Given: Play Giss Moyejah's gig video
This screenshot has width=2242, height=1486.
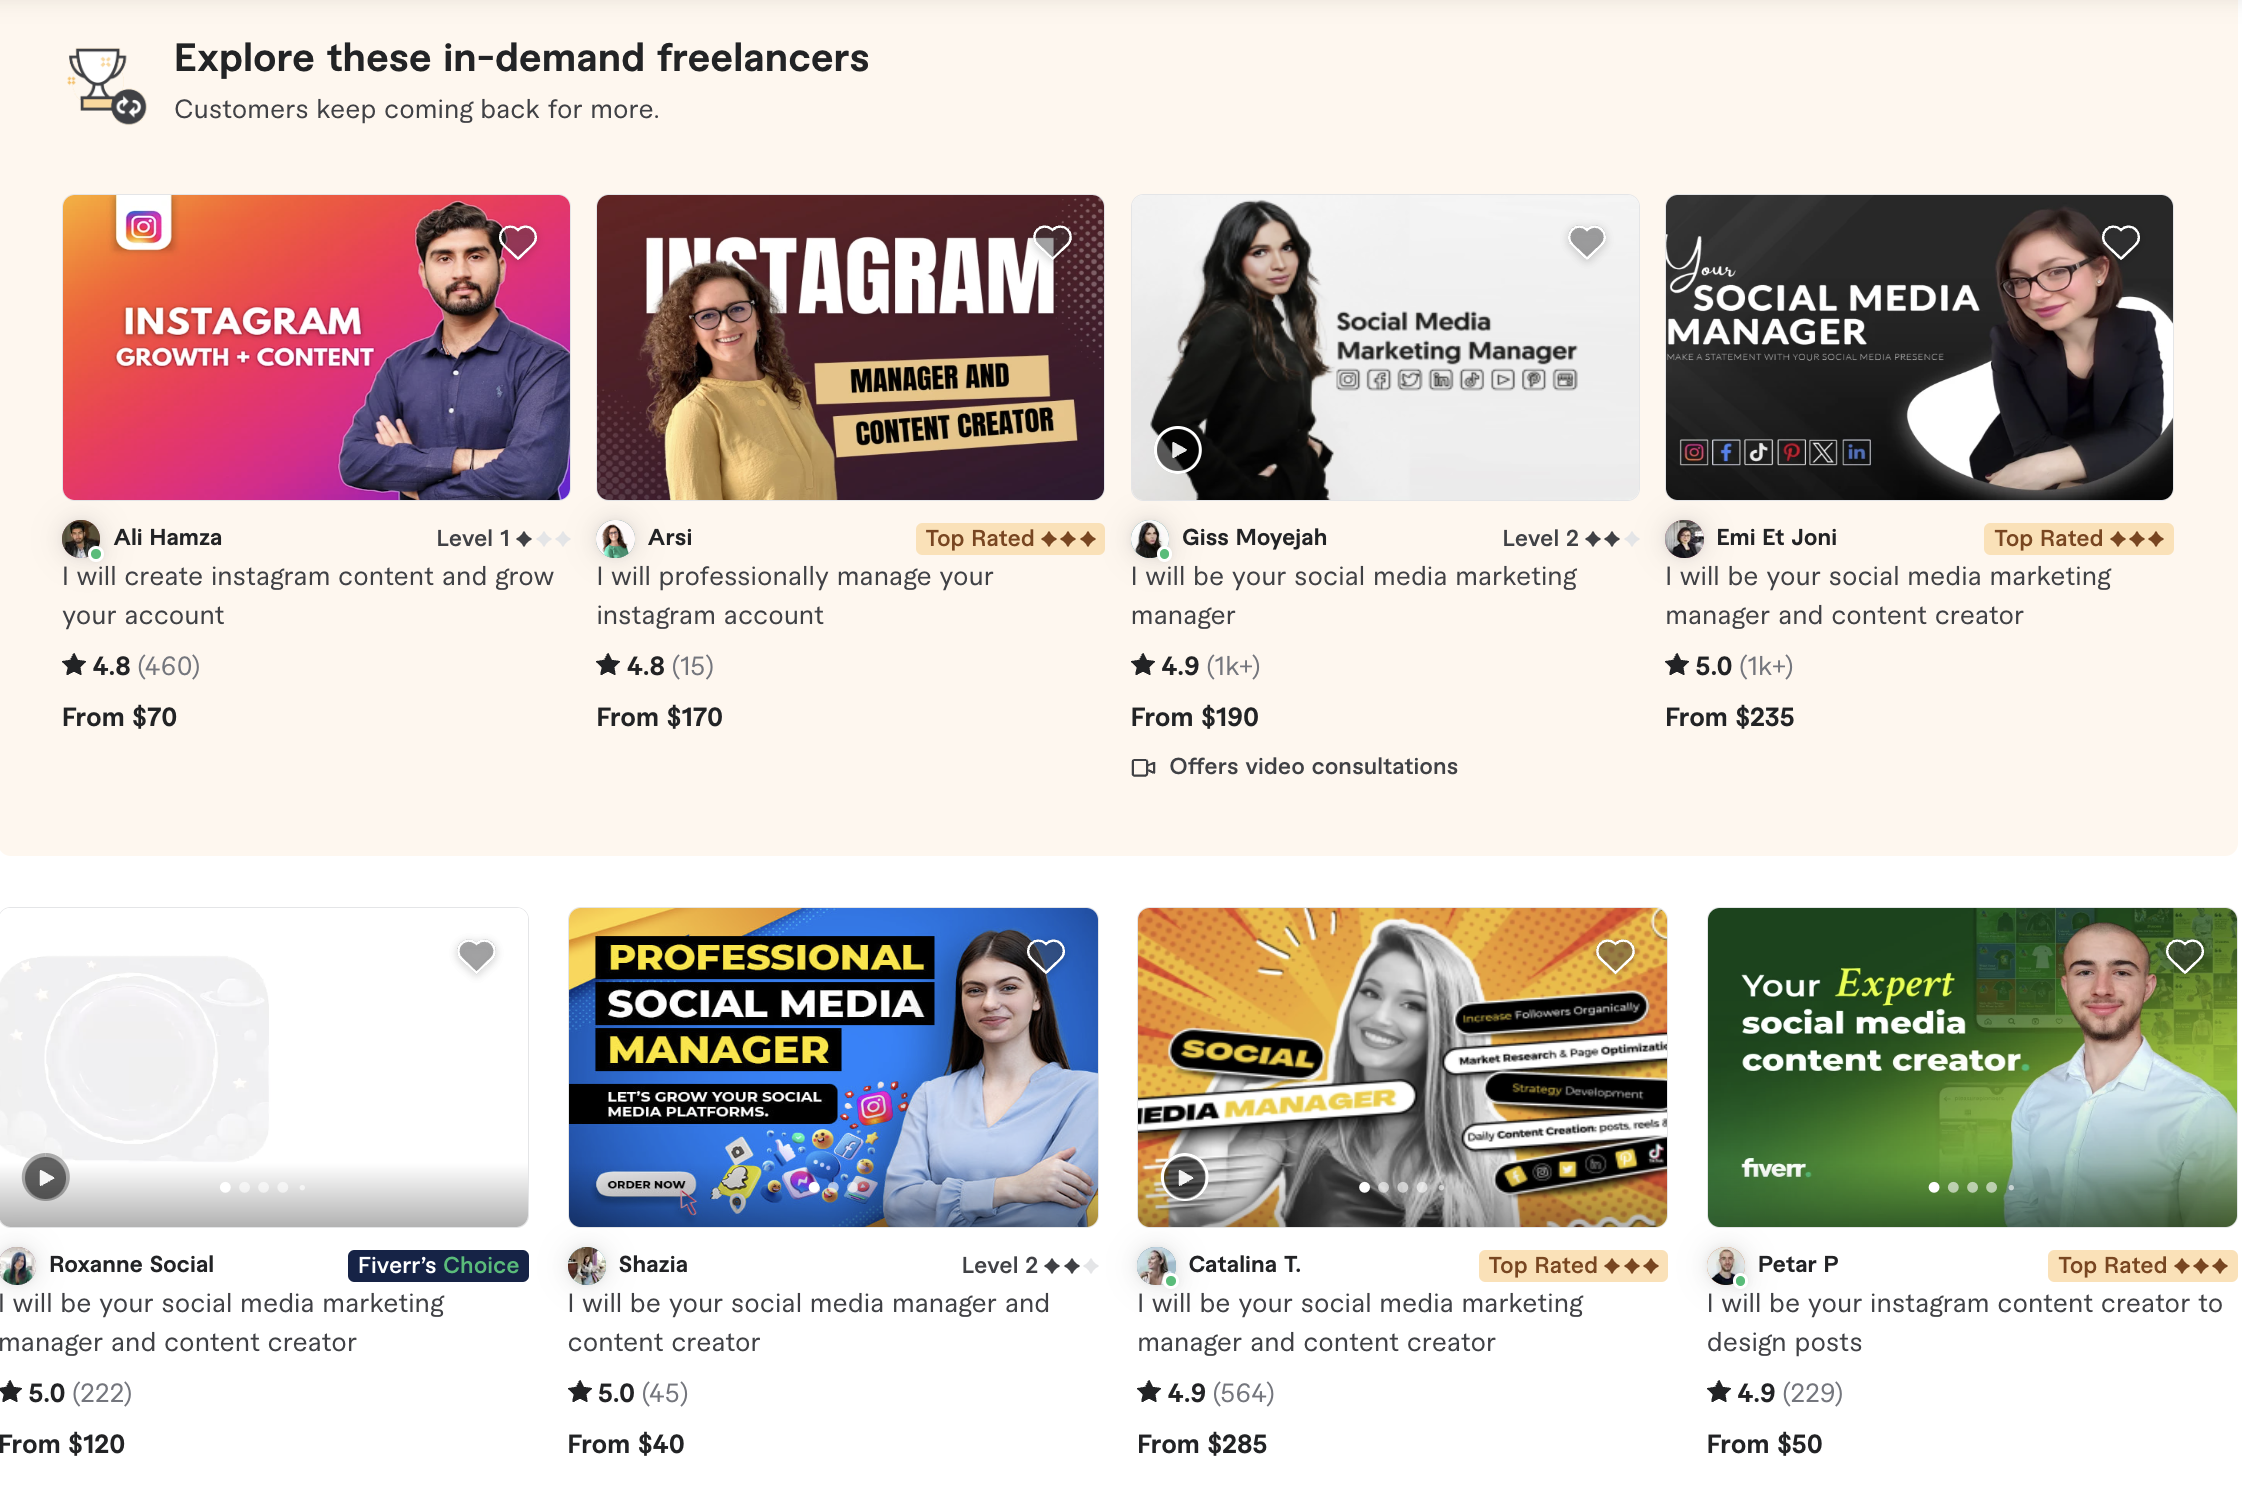Looking at the screenshot, I should click(1178, 450).
